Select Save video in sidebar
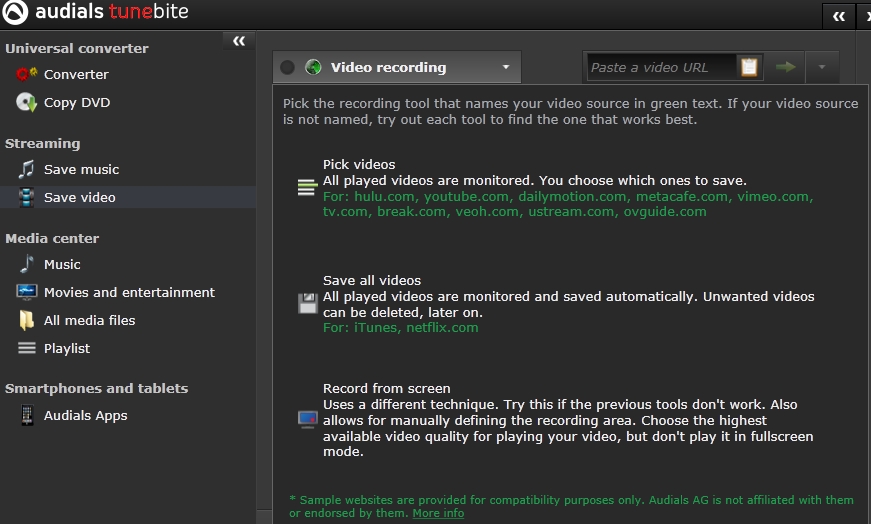 (x=128, y=197)
